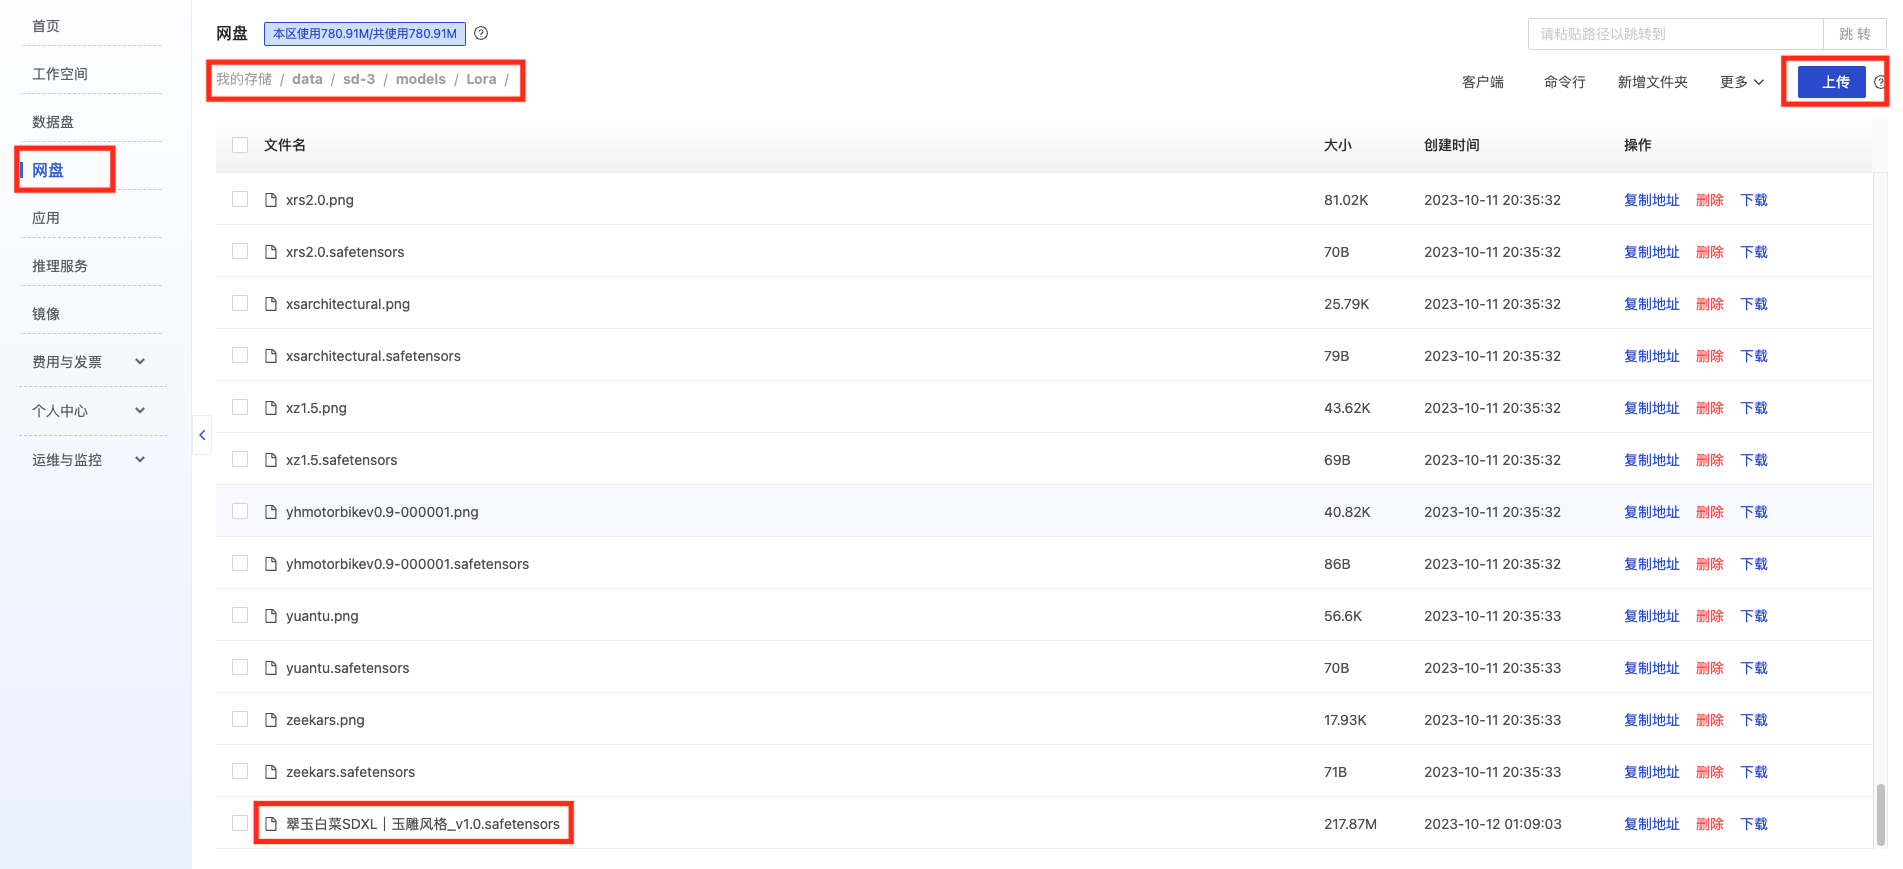
Task: Delete zeekars.png via 删除
Action: pyautogui.click(x=1710, y=720)
